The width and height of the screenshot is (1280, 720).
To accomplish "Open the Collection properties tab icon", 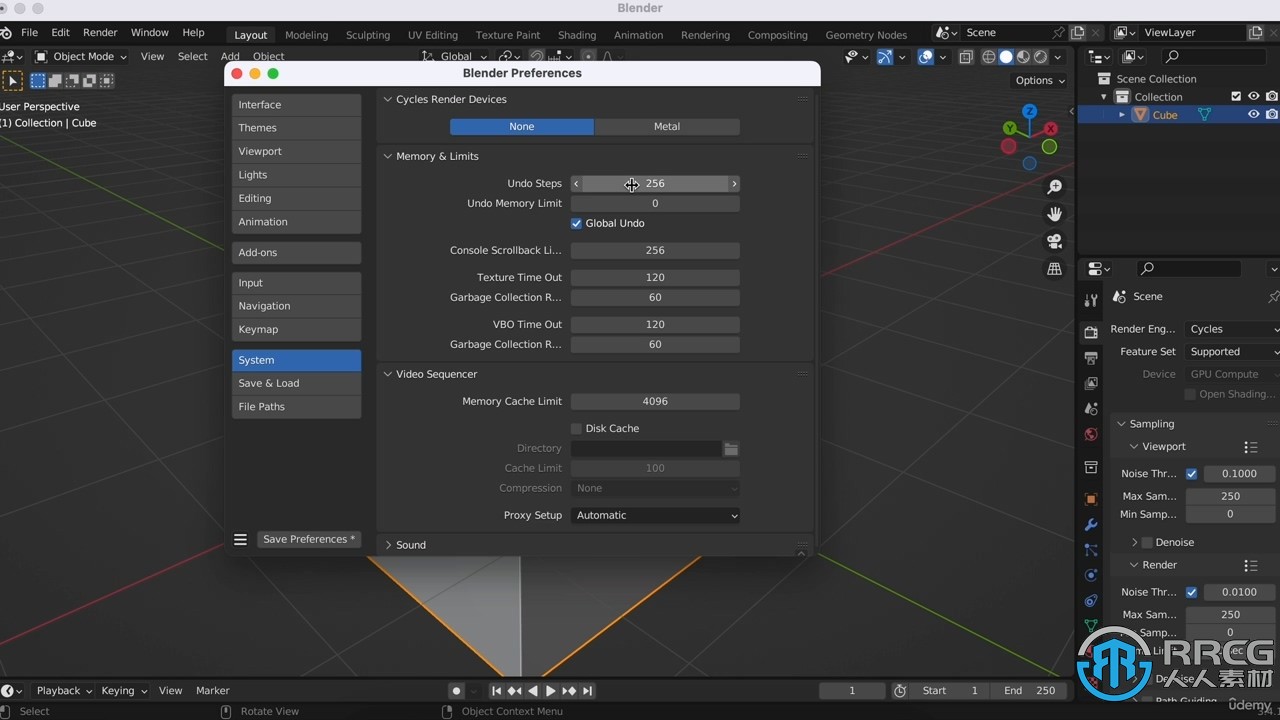I will coord(1091,467).
